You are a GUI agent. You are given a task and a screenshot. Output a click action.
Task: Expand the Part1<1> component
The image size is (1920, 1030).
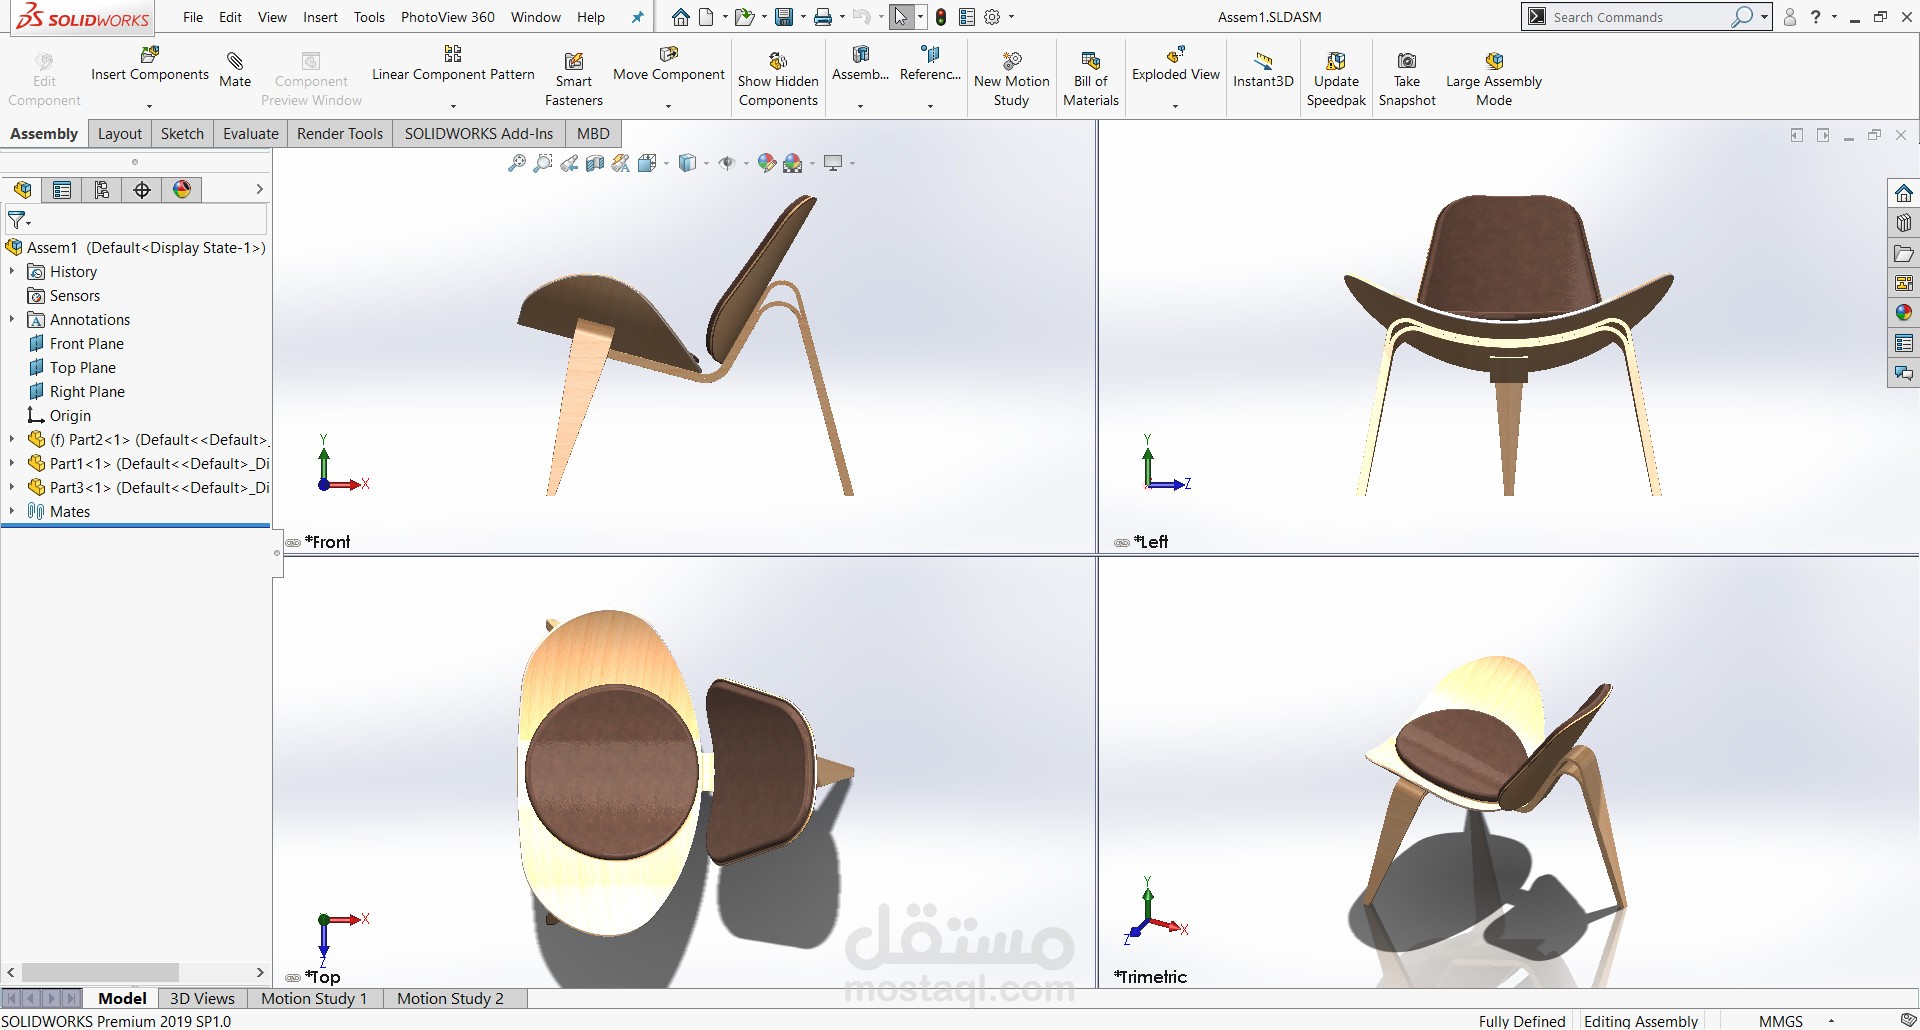point(12,463)
